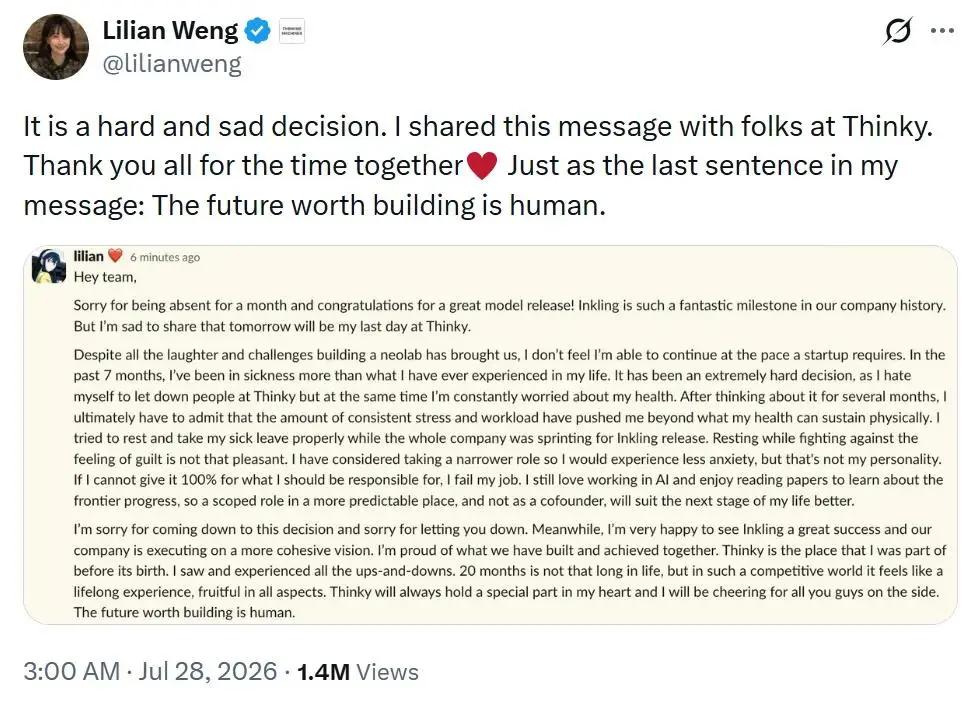Click the "Jul 28, 2026" post date
This screenshot has height=705, width=969.
tap(208, 671)
